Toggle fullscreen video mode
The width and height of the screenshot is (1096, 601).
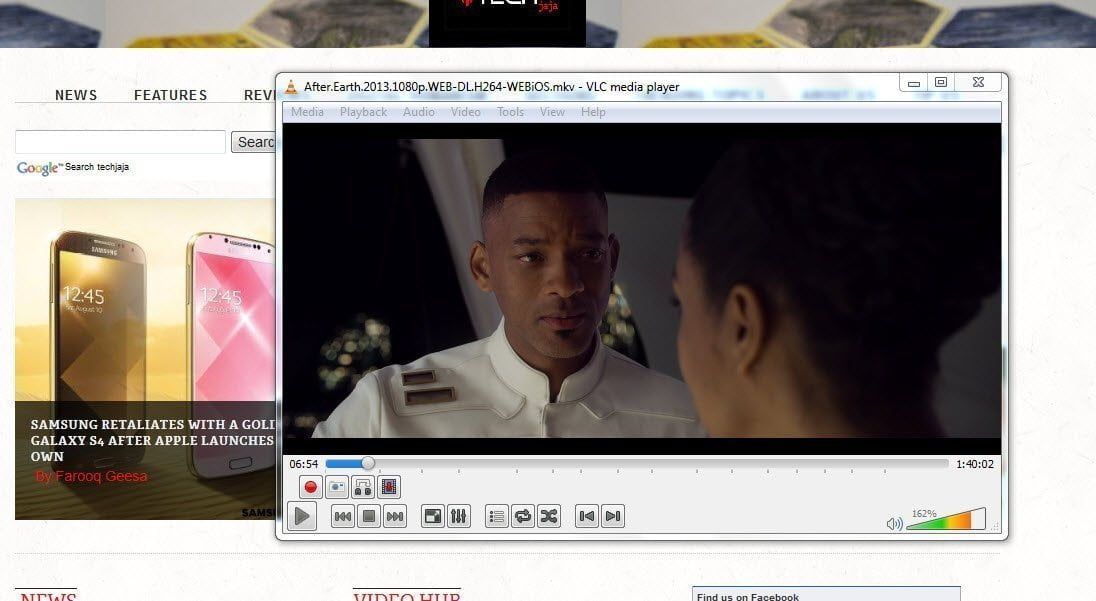432,516
